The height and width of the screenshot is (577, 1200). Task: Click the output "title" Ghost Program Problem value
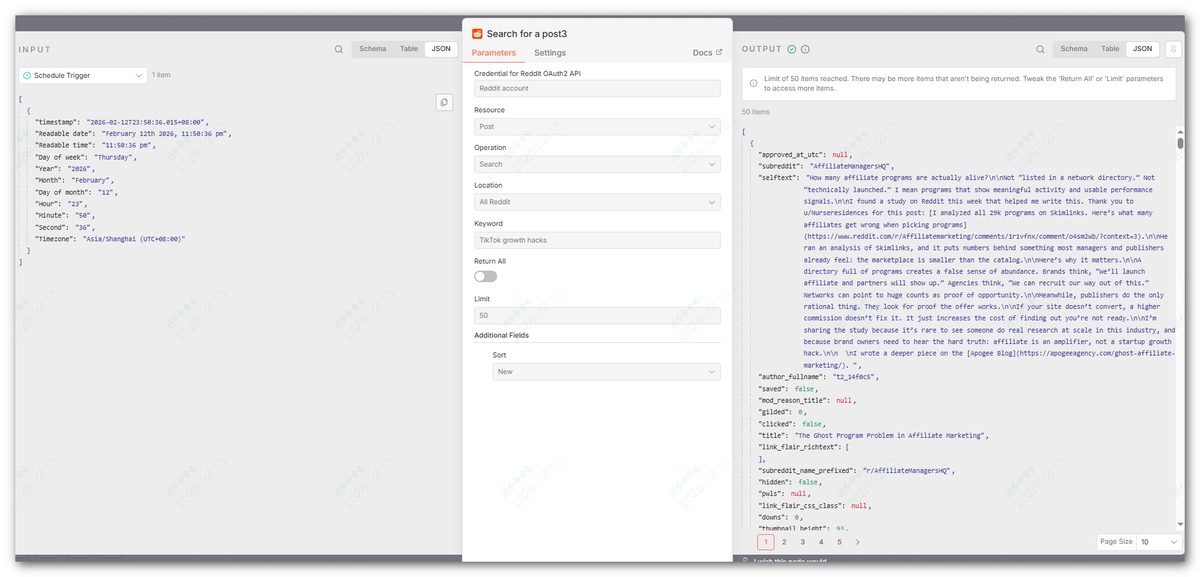891,436
